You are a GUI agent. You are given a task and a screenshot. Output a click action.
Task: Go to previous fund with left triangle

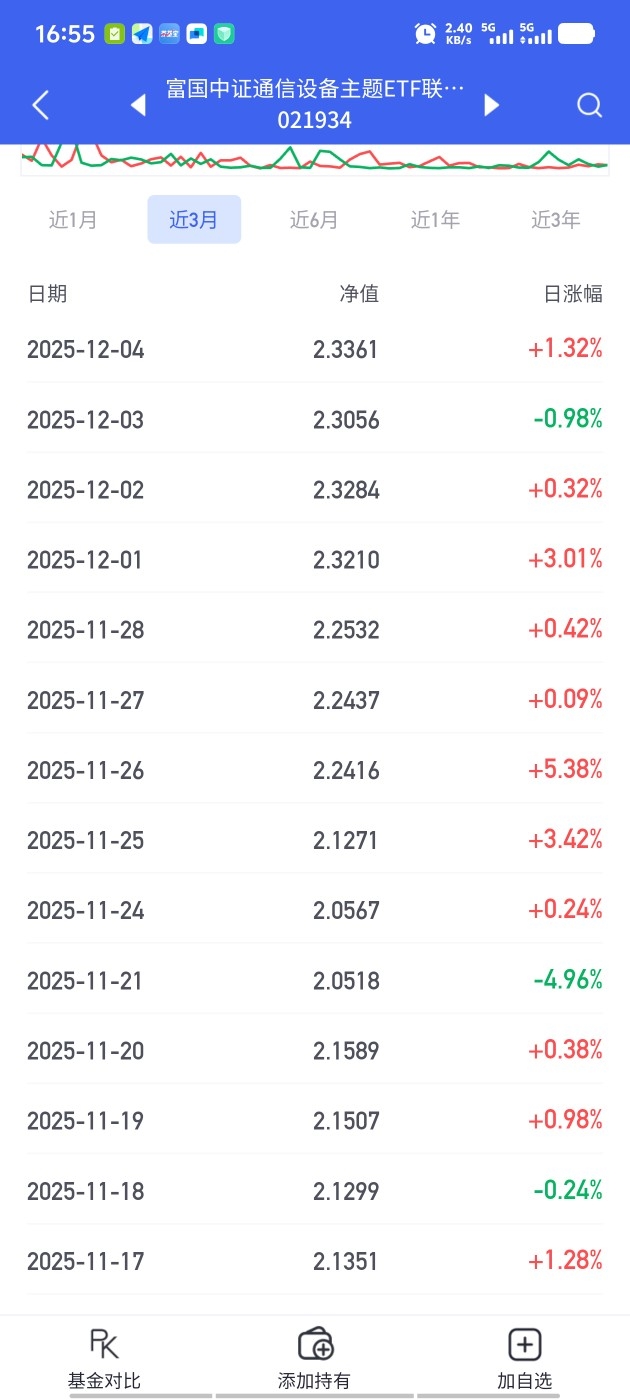[138, 105]
